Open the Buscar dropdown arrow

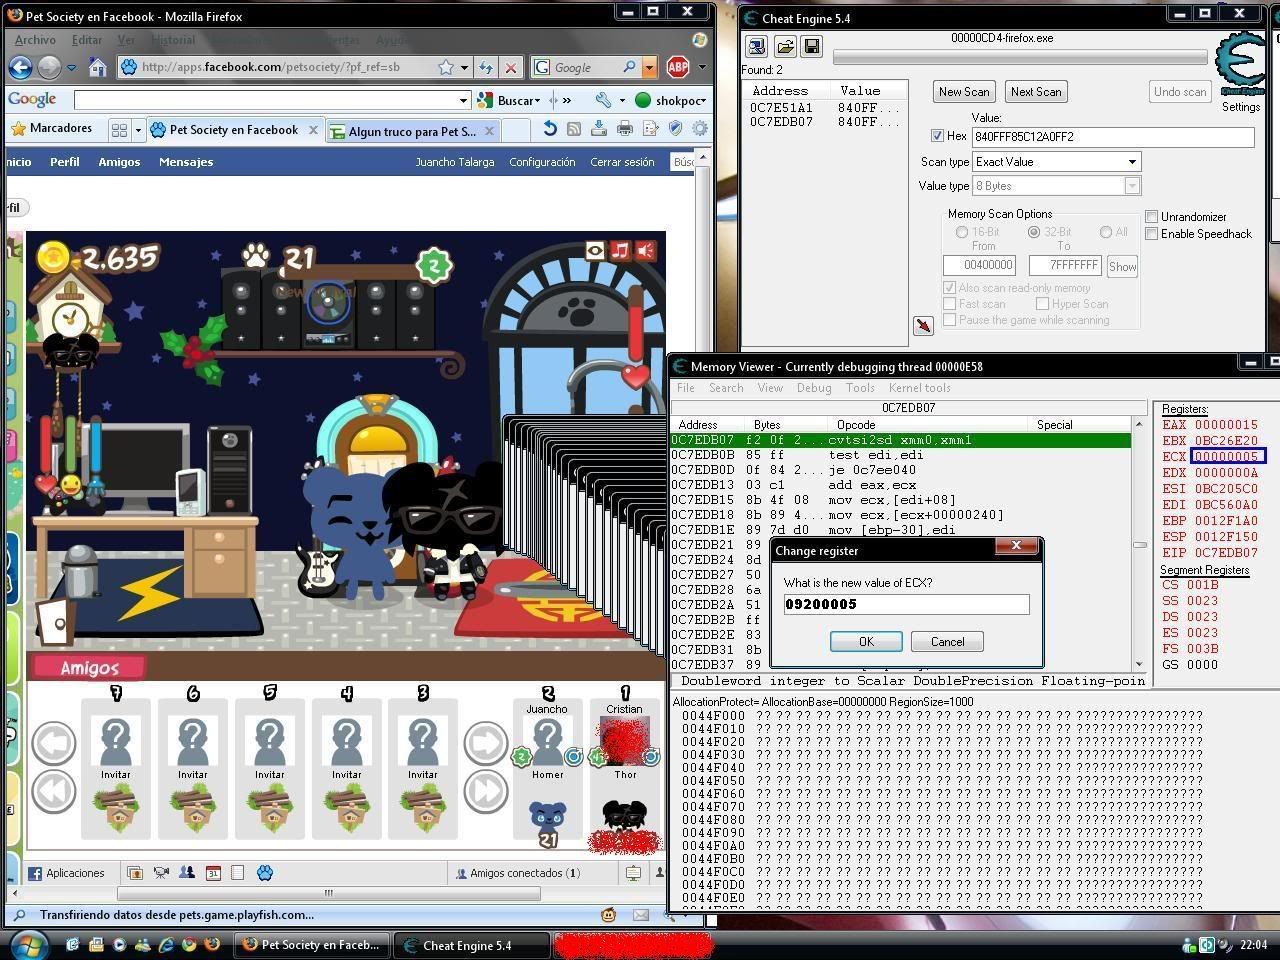point(537,100)
